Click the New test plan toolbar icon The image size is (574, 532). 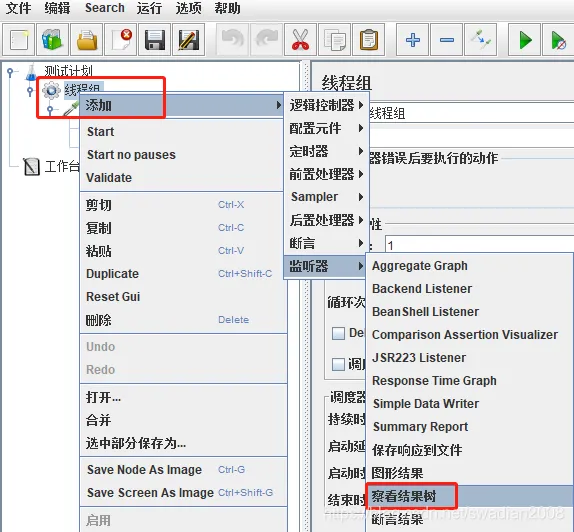[19, 40]
